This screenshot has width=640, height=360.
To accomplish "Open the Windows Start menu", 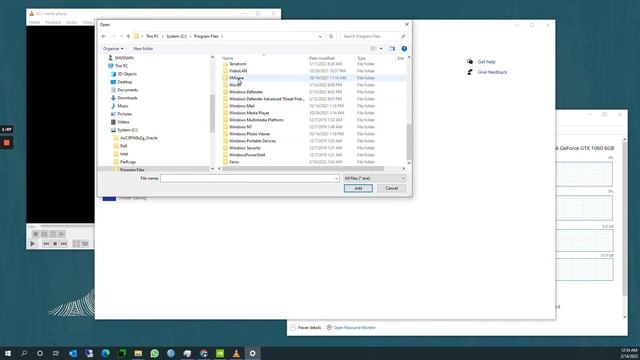I will (8, 353).
